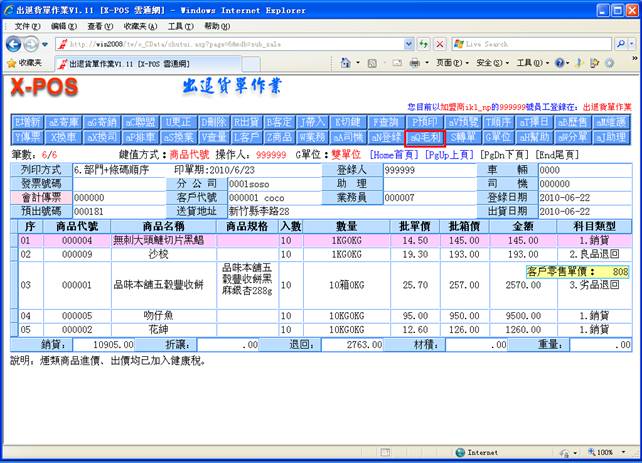Viewport: 642px width, 463px height.
Task: Expand the address bar dropdown arrow
Action: click(407, 44)
